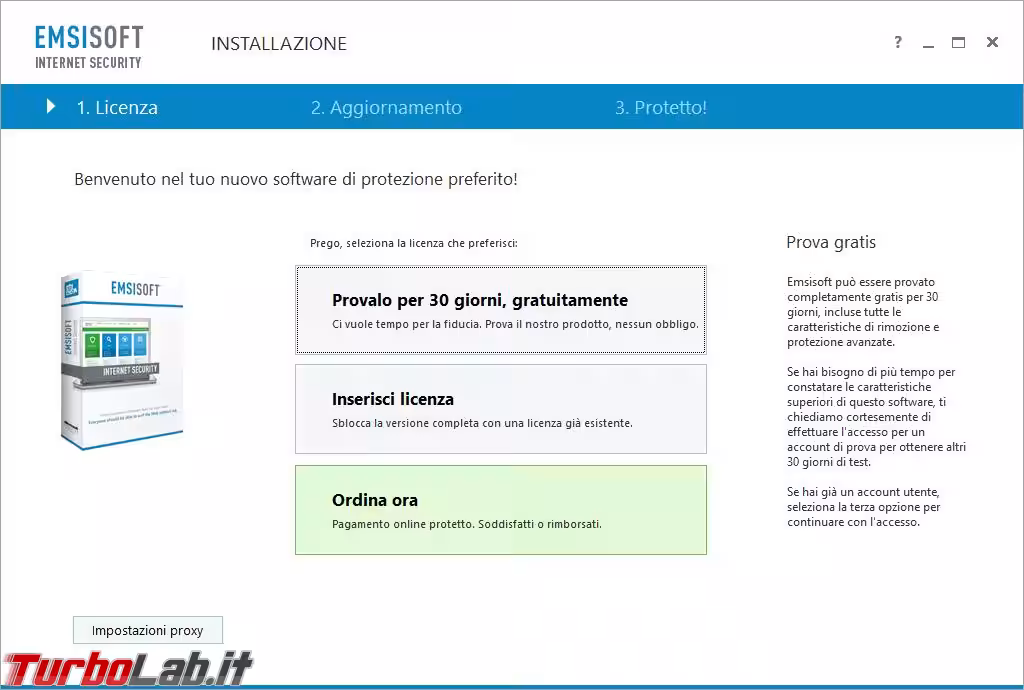The height and width of the screenshot is (690, 1024).
Task: Click the Emsisoft product box image
Action: pyautogui.click(x=122, y=360)
